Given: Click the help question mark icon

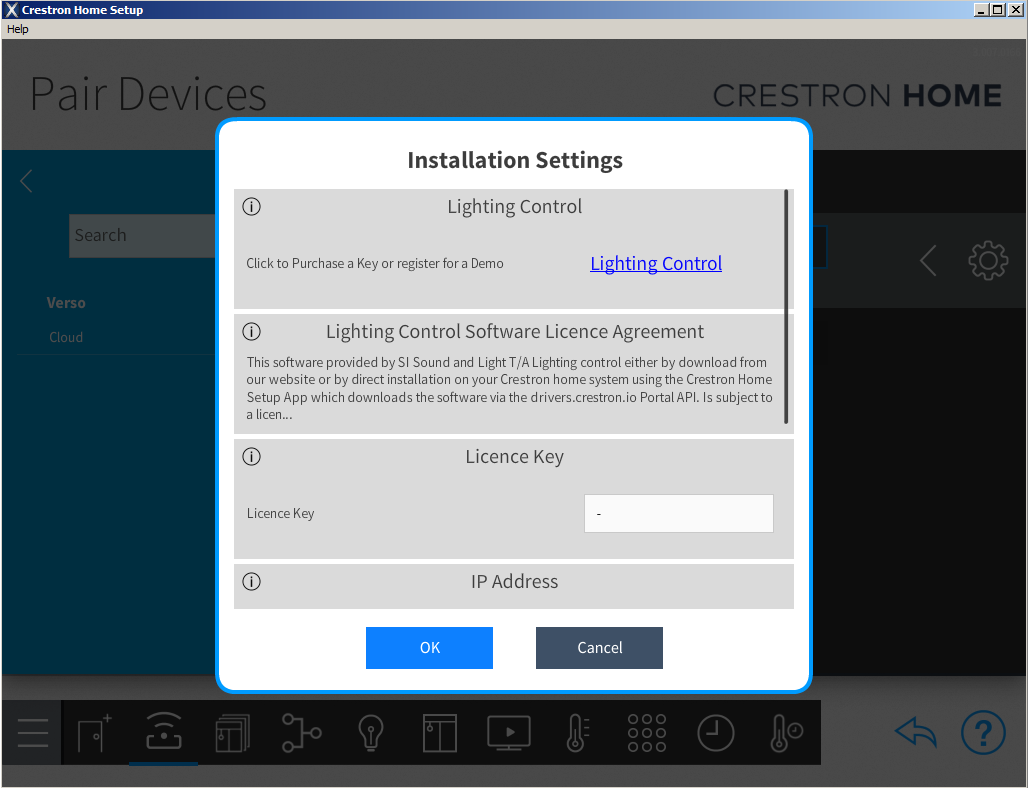Looking at the screenshot, I should (x=983, y=732).
